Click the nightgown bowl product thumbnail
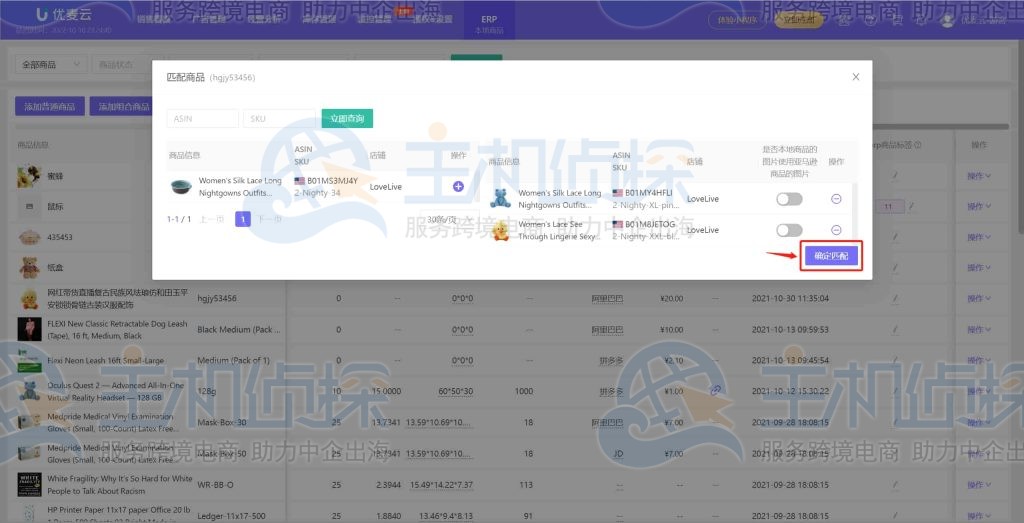The height and width of the screenshot is (523, 1024). (181, 186)
